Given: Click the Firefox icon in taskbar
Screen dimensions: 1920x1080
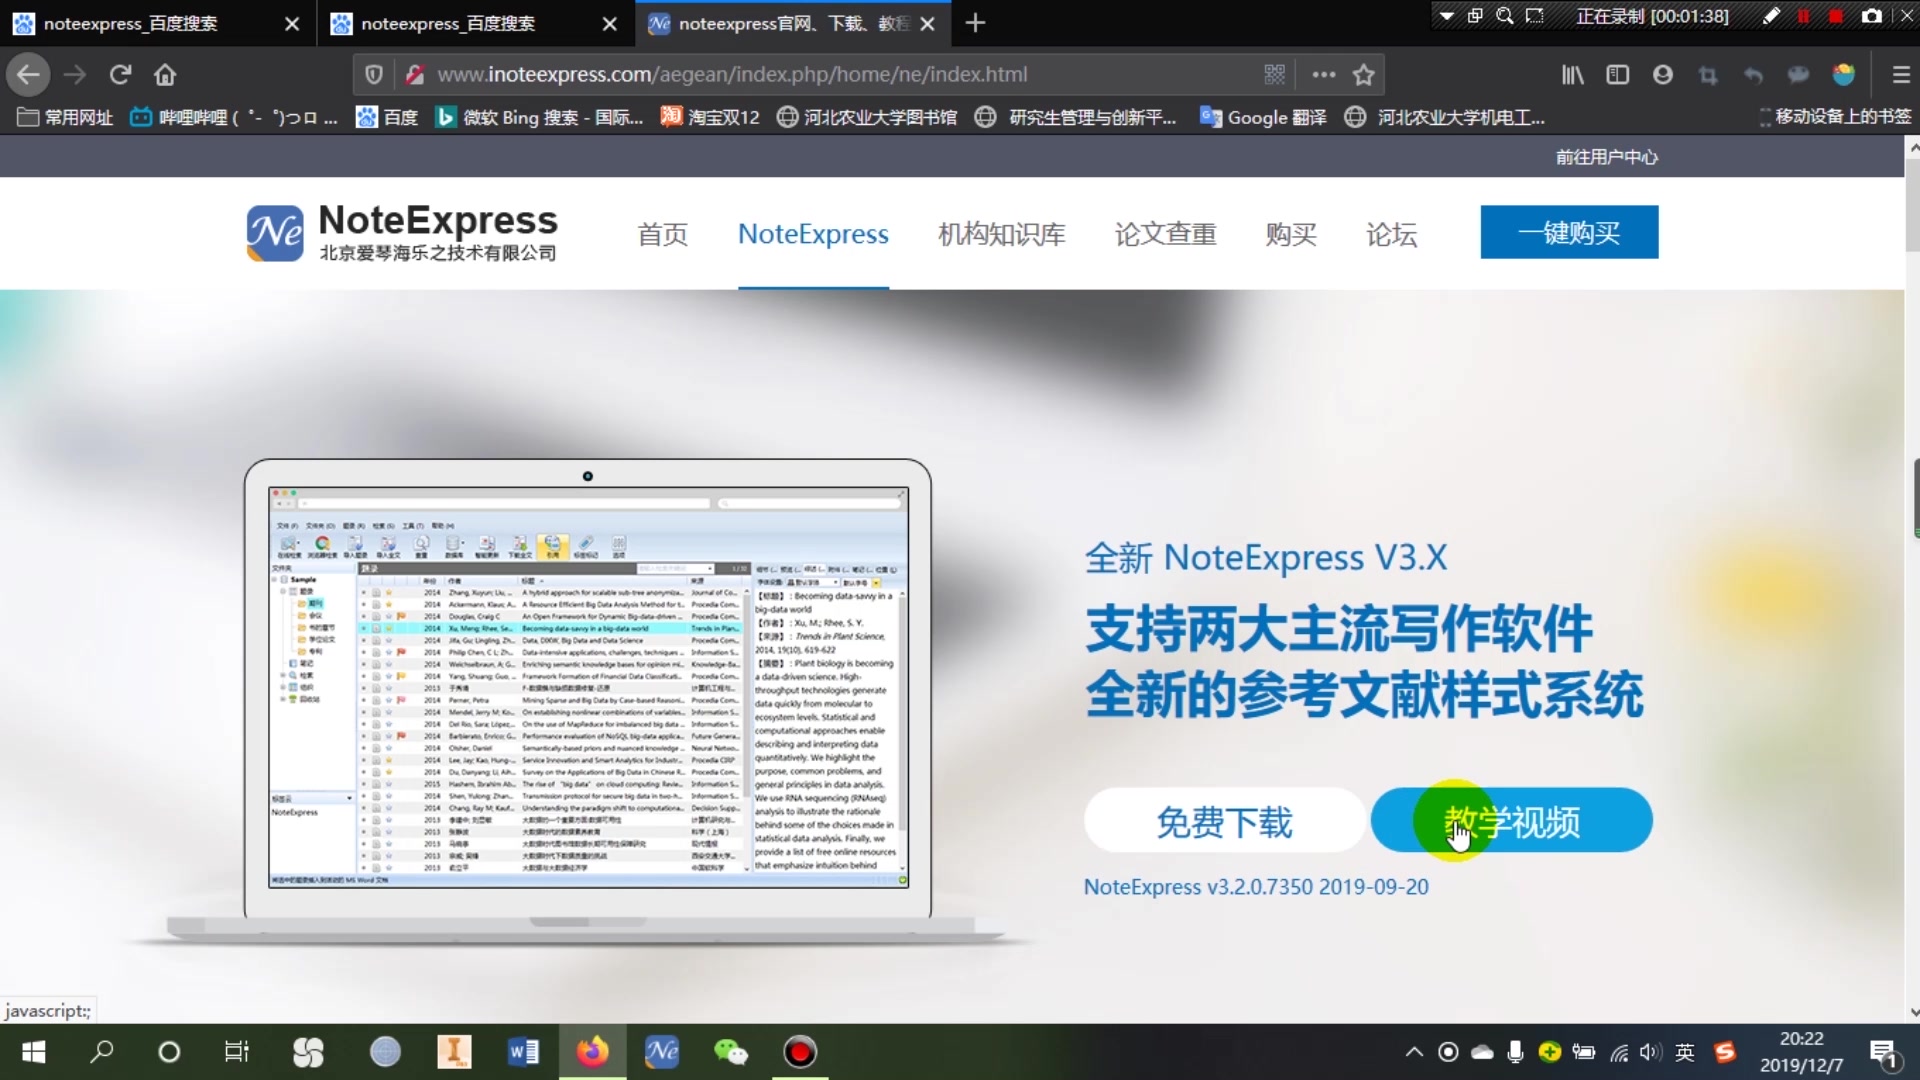Looking at the screenshot, I should click(592, 1052).
